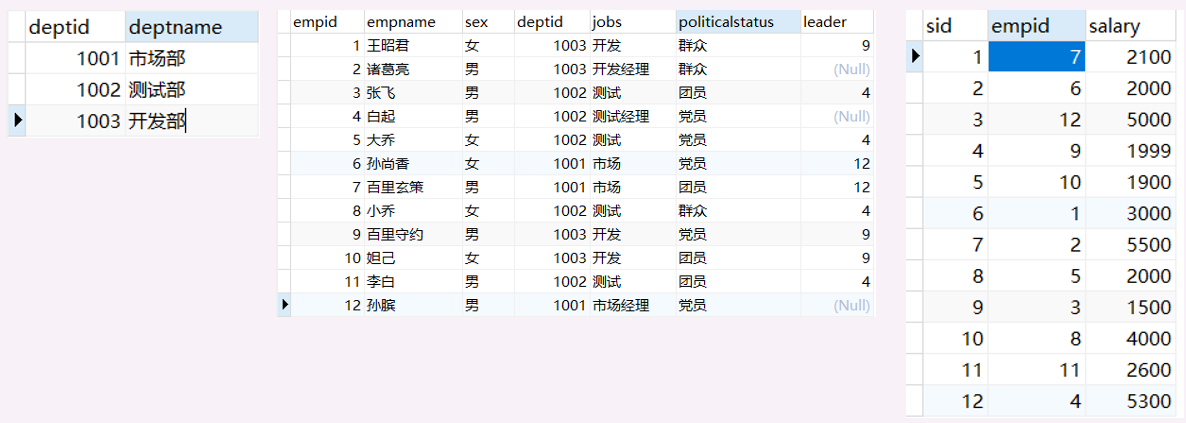Click the salary value 1999

click(1131, 151)
